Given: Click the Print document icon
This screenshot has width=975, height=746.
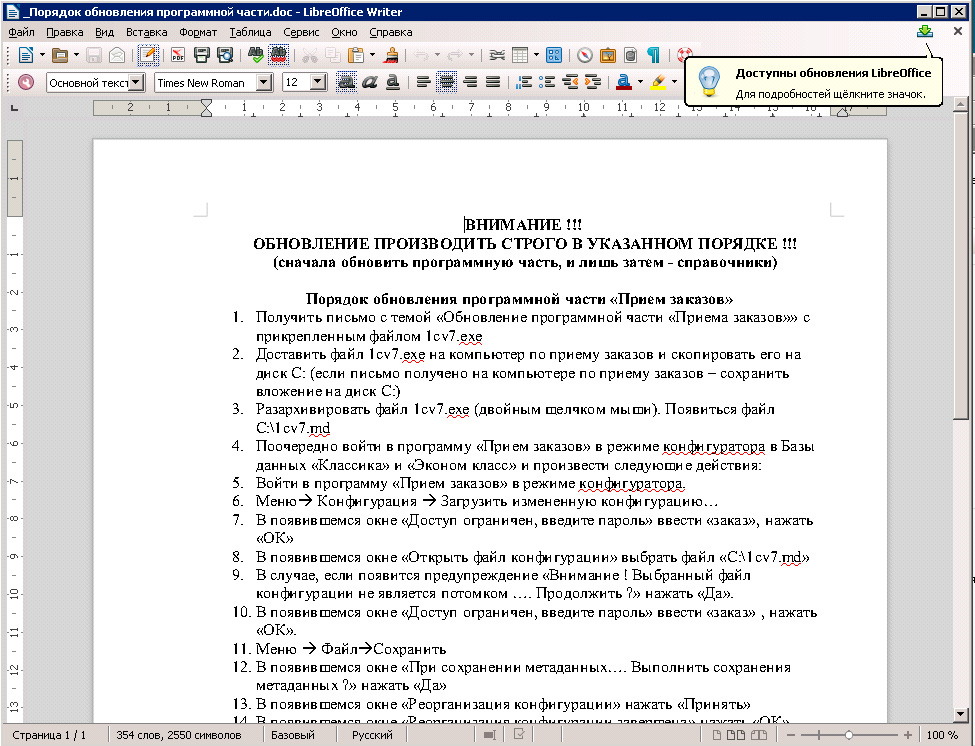Looking at the screenshot, I should [201, 55].
